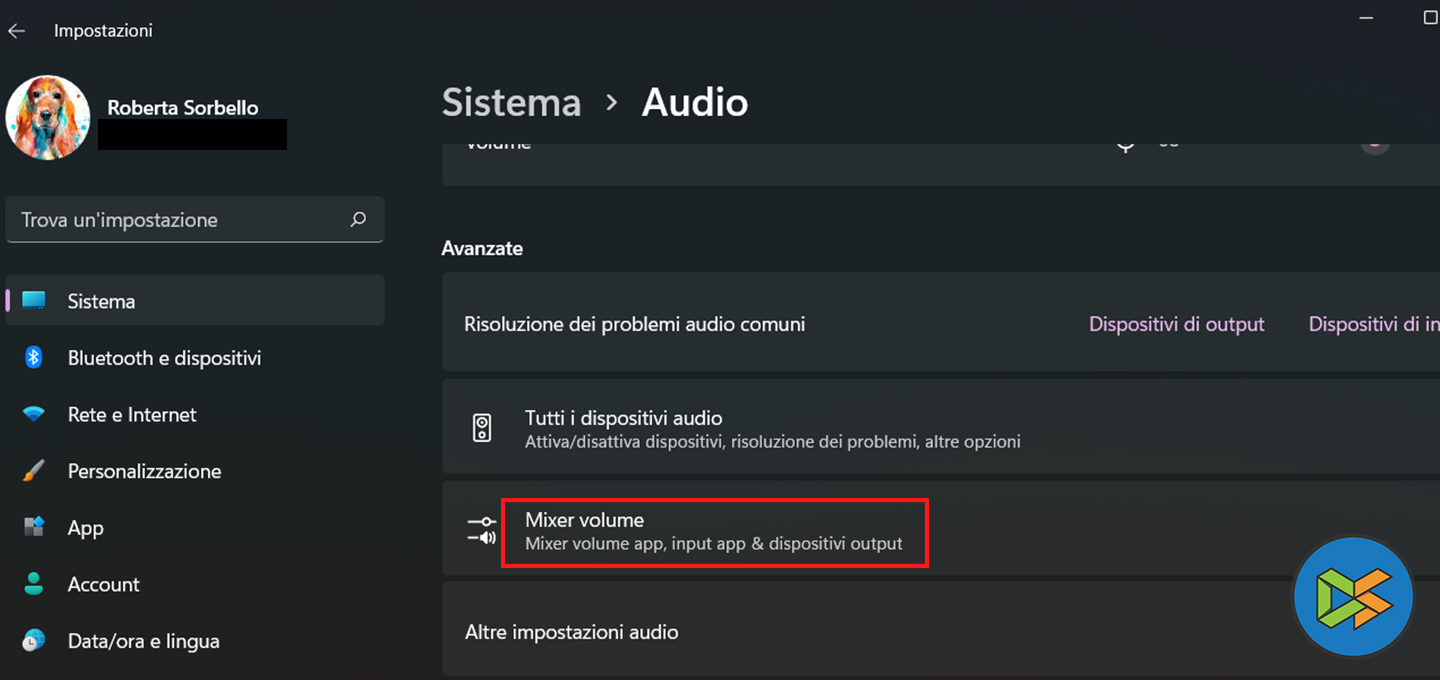Click the dog profile picture
Viewport: 1440px width, 680px height.
click(48, 118)
